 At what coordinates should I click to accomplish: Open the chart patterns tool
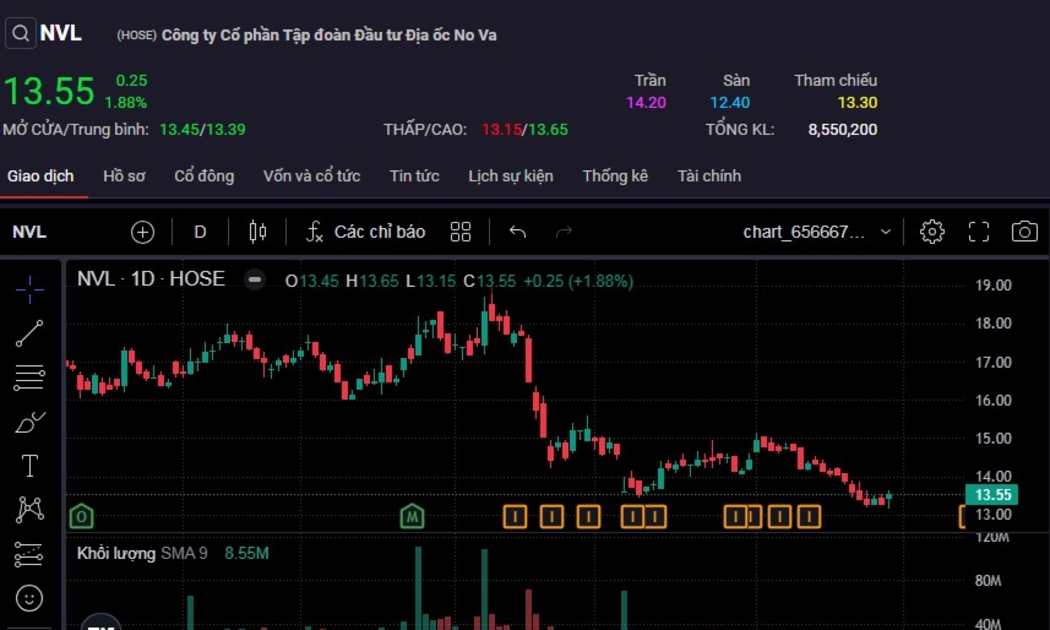click(x=30, y=510)
